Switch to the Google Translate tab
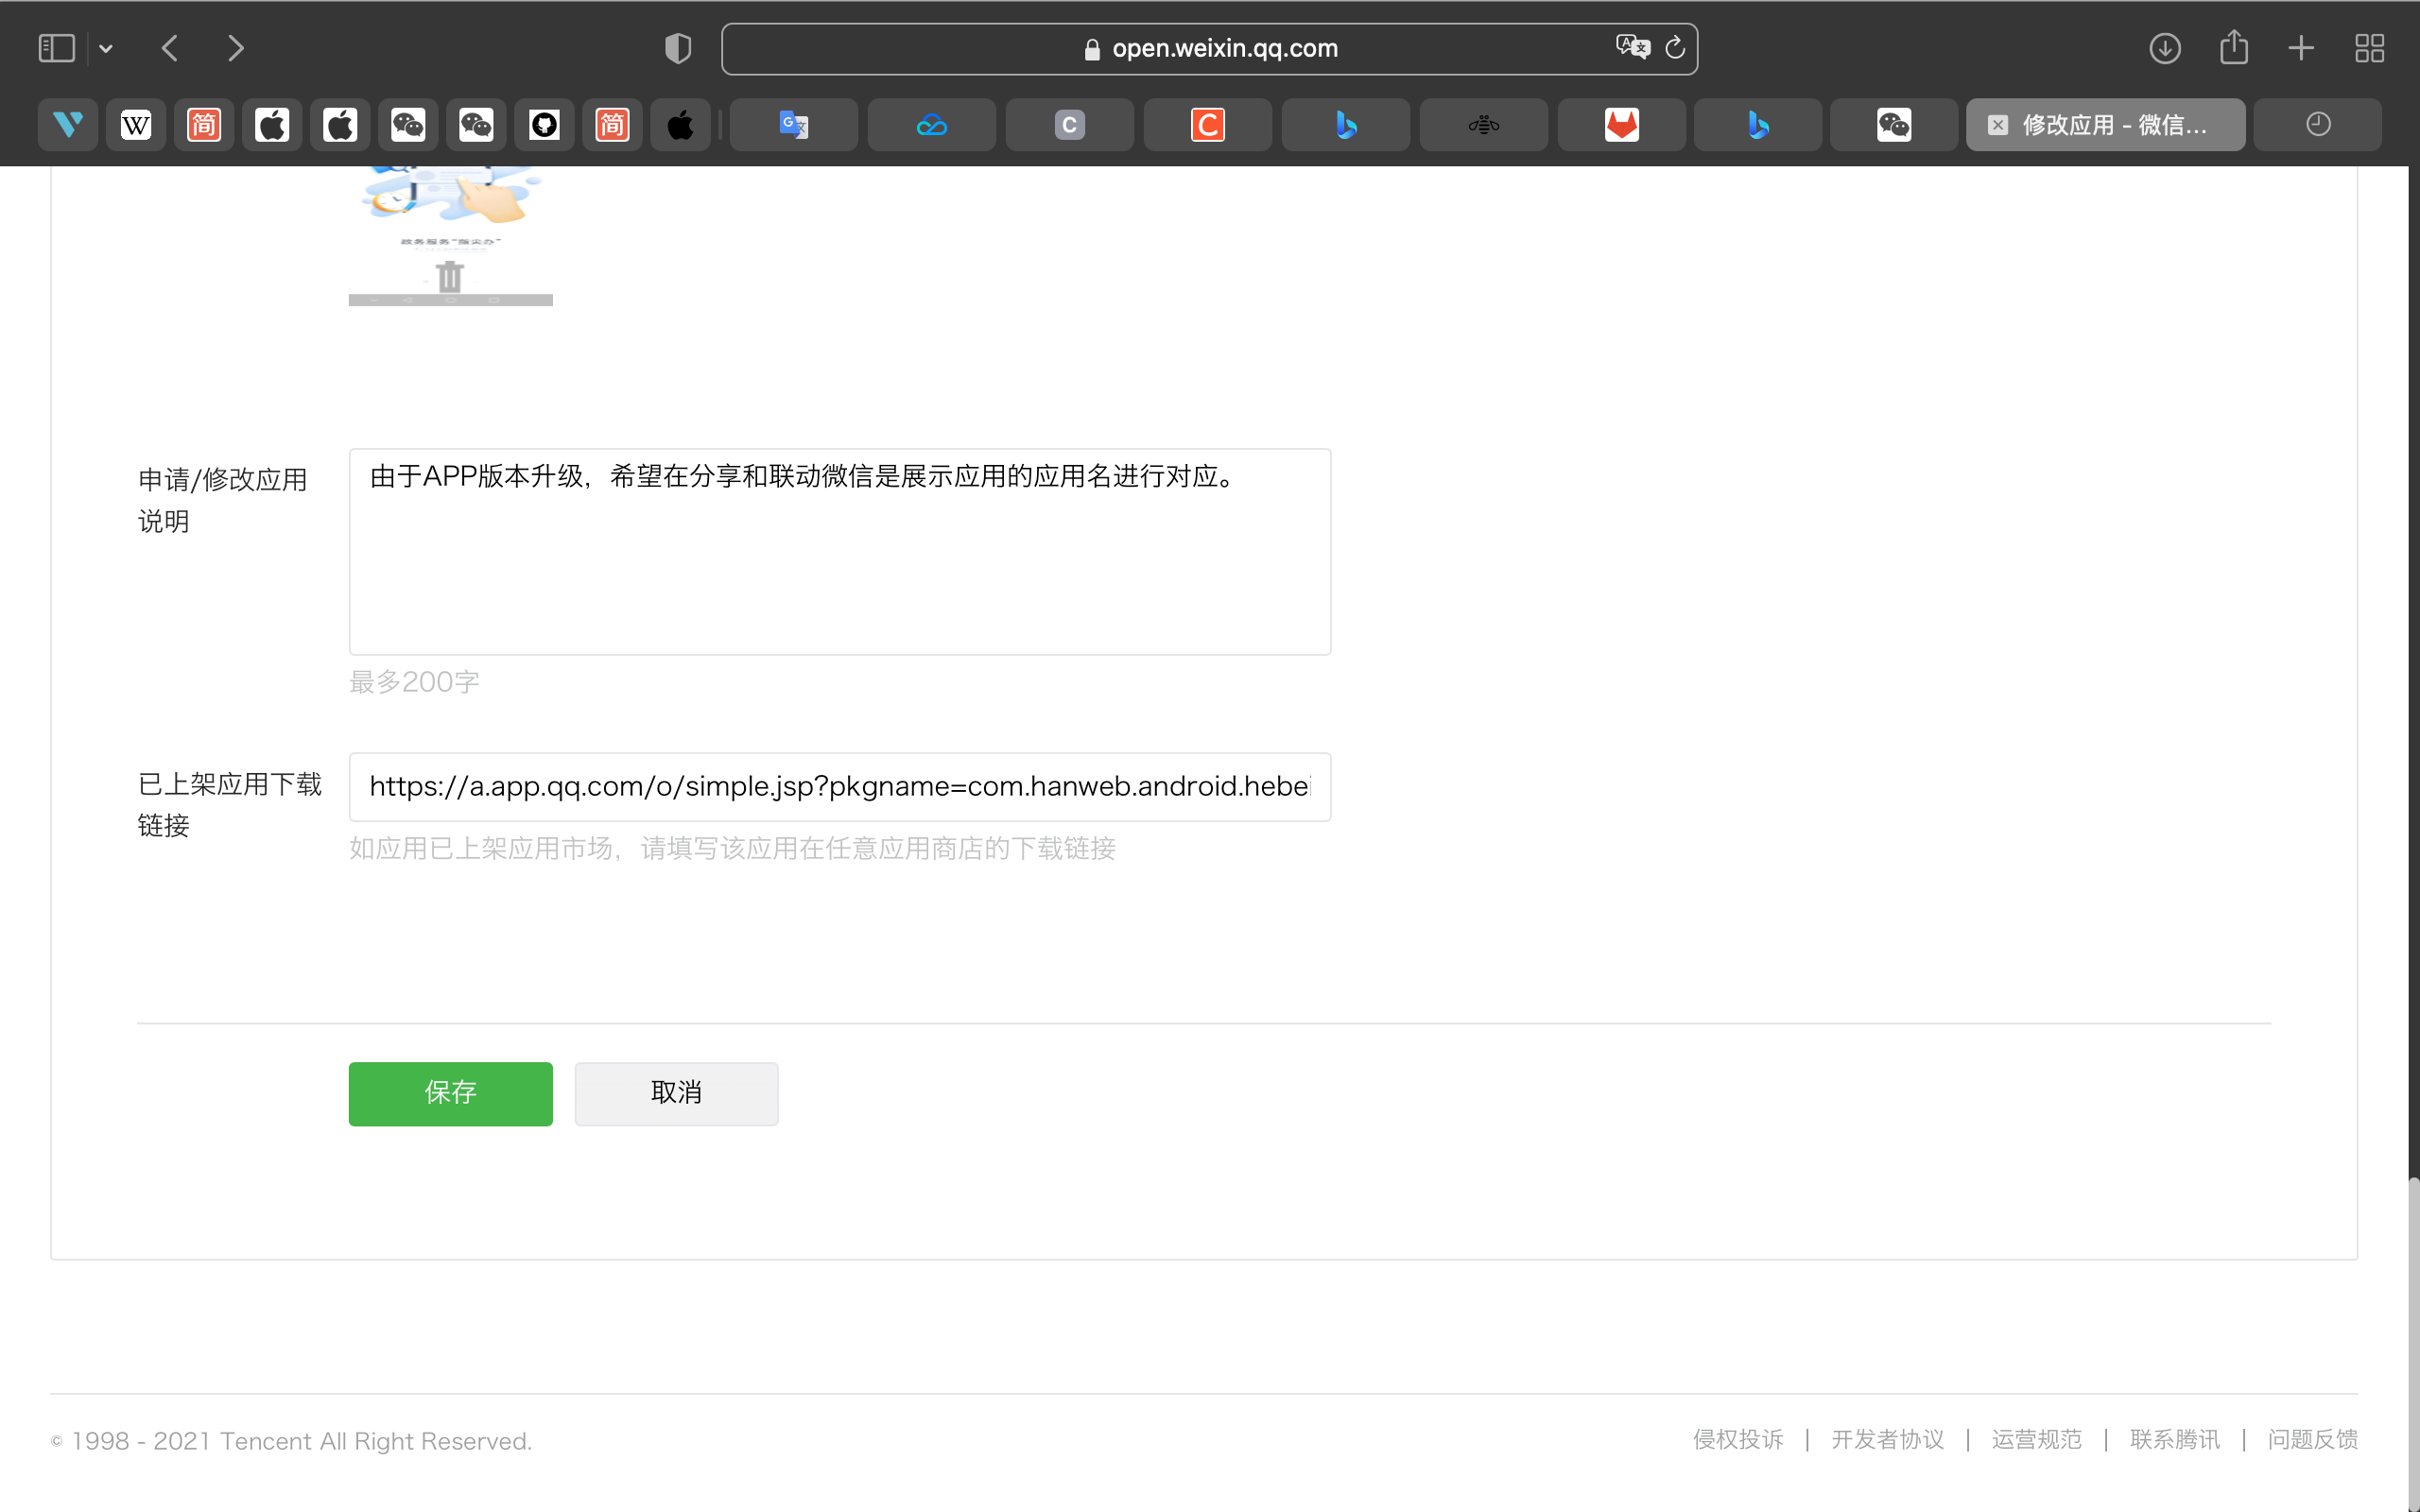Viewport: 2420px width, 1512px height. pos(793,125)
